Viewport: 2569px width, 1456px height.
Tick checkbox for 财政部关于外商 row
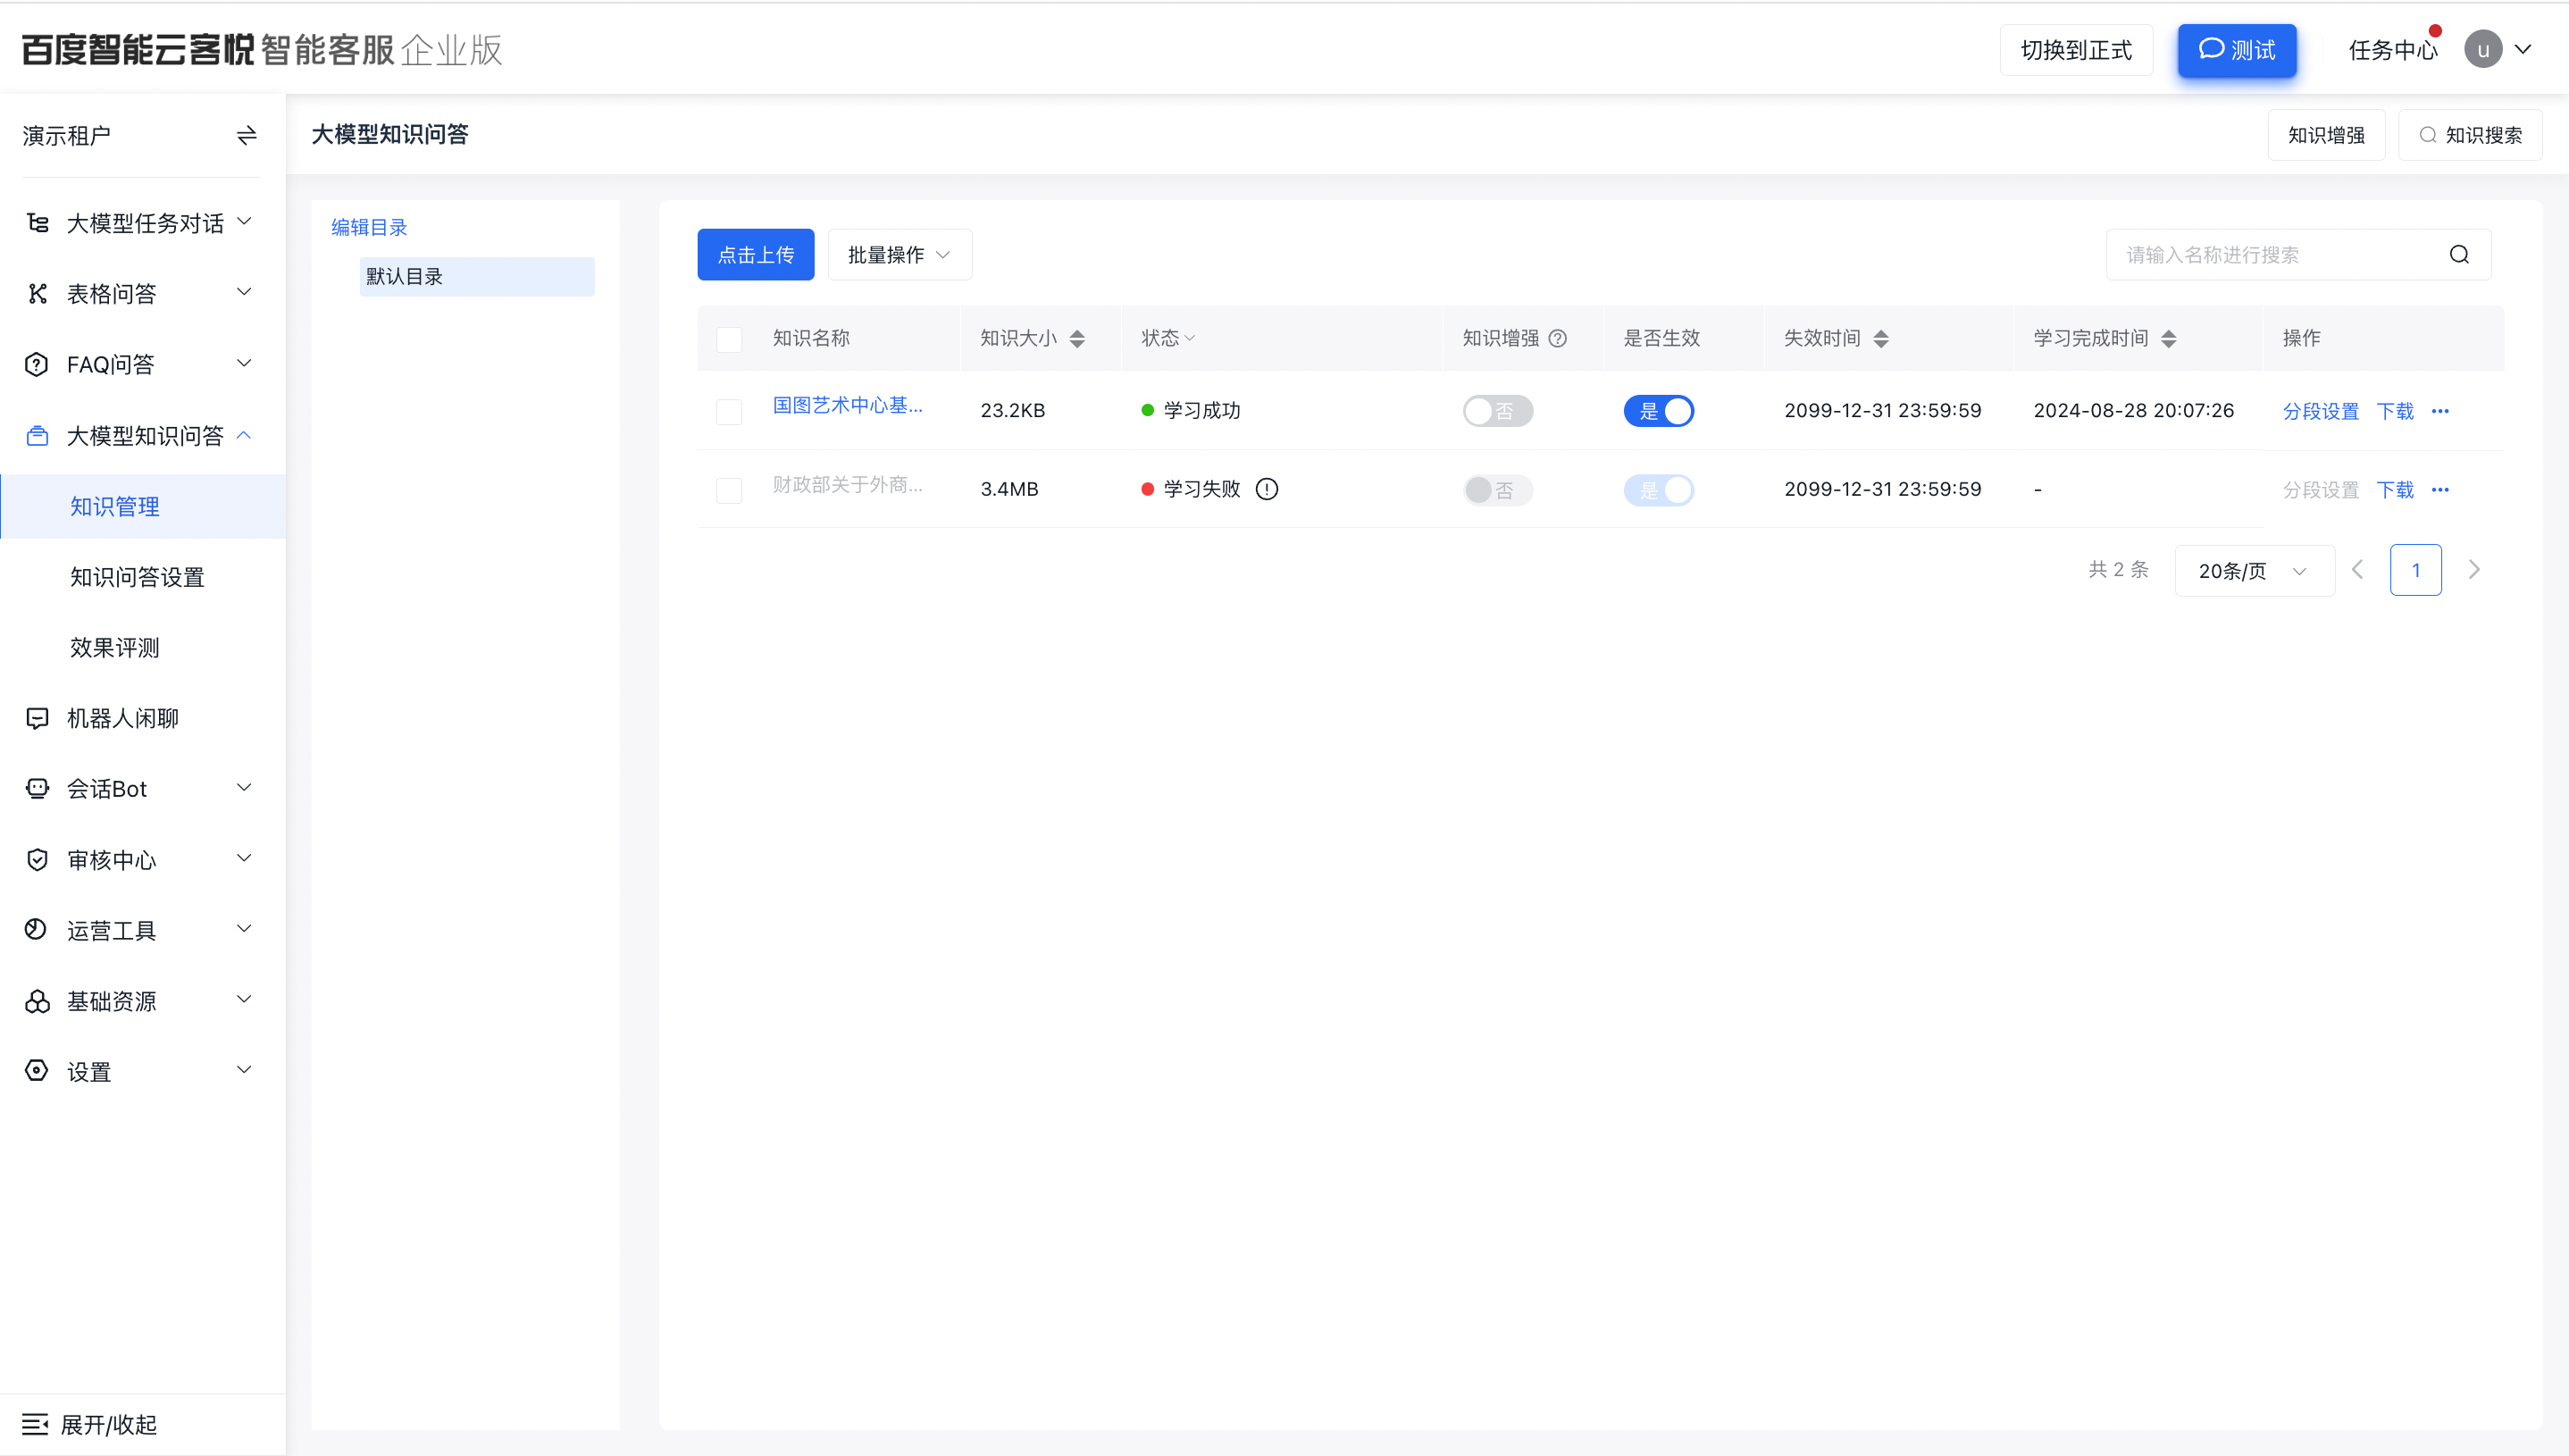coord(729,490)
